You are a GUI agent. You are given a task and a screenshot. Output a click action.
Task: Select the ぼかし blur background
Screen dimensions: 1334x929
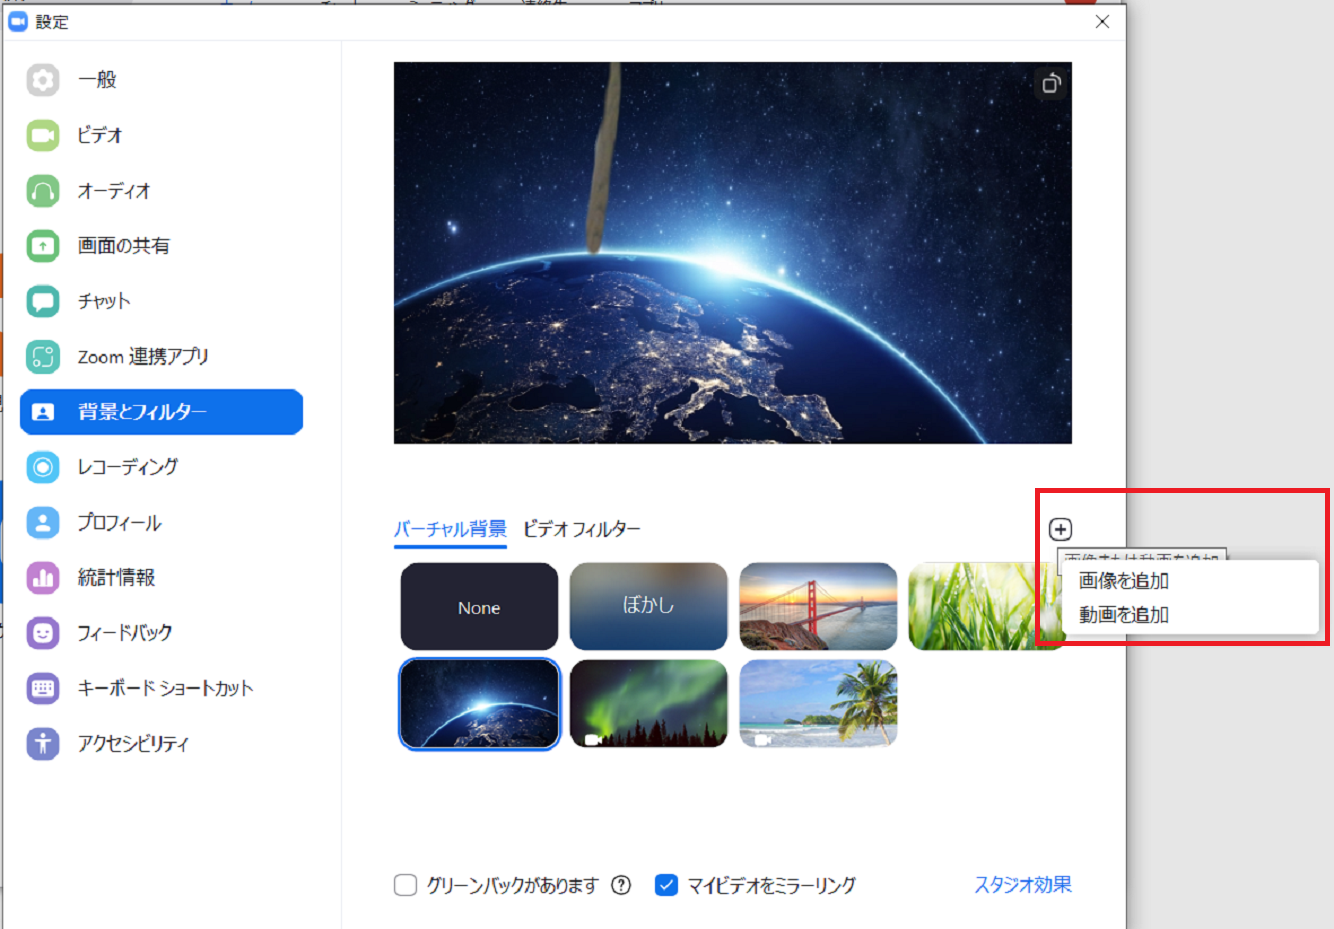648,607
